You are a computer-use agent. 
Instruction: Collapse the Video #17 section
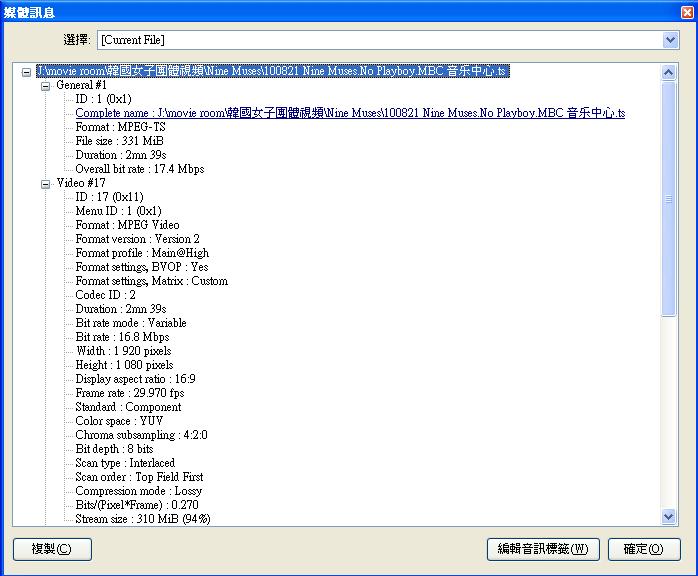pos(45,184)
